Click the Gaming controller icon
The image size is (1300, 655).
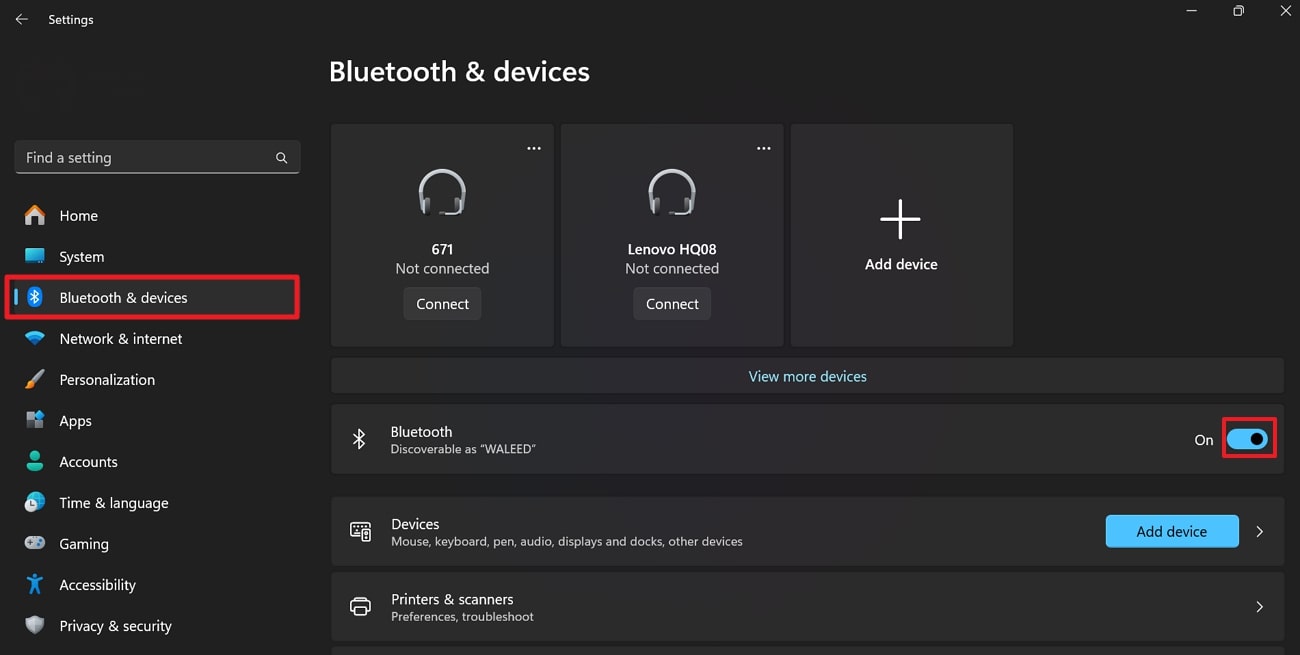[34, 543]
